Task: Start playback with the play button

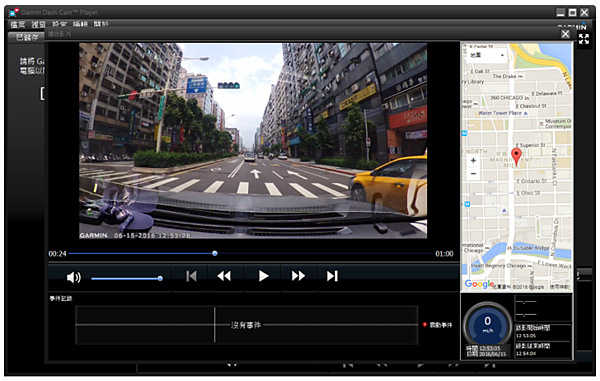Action: click(x=263, y=276)
